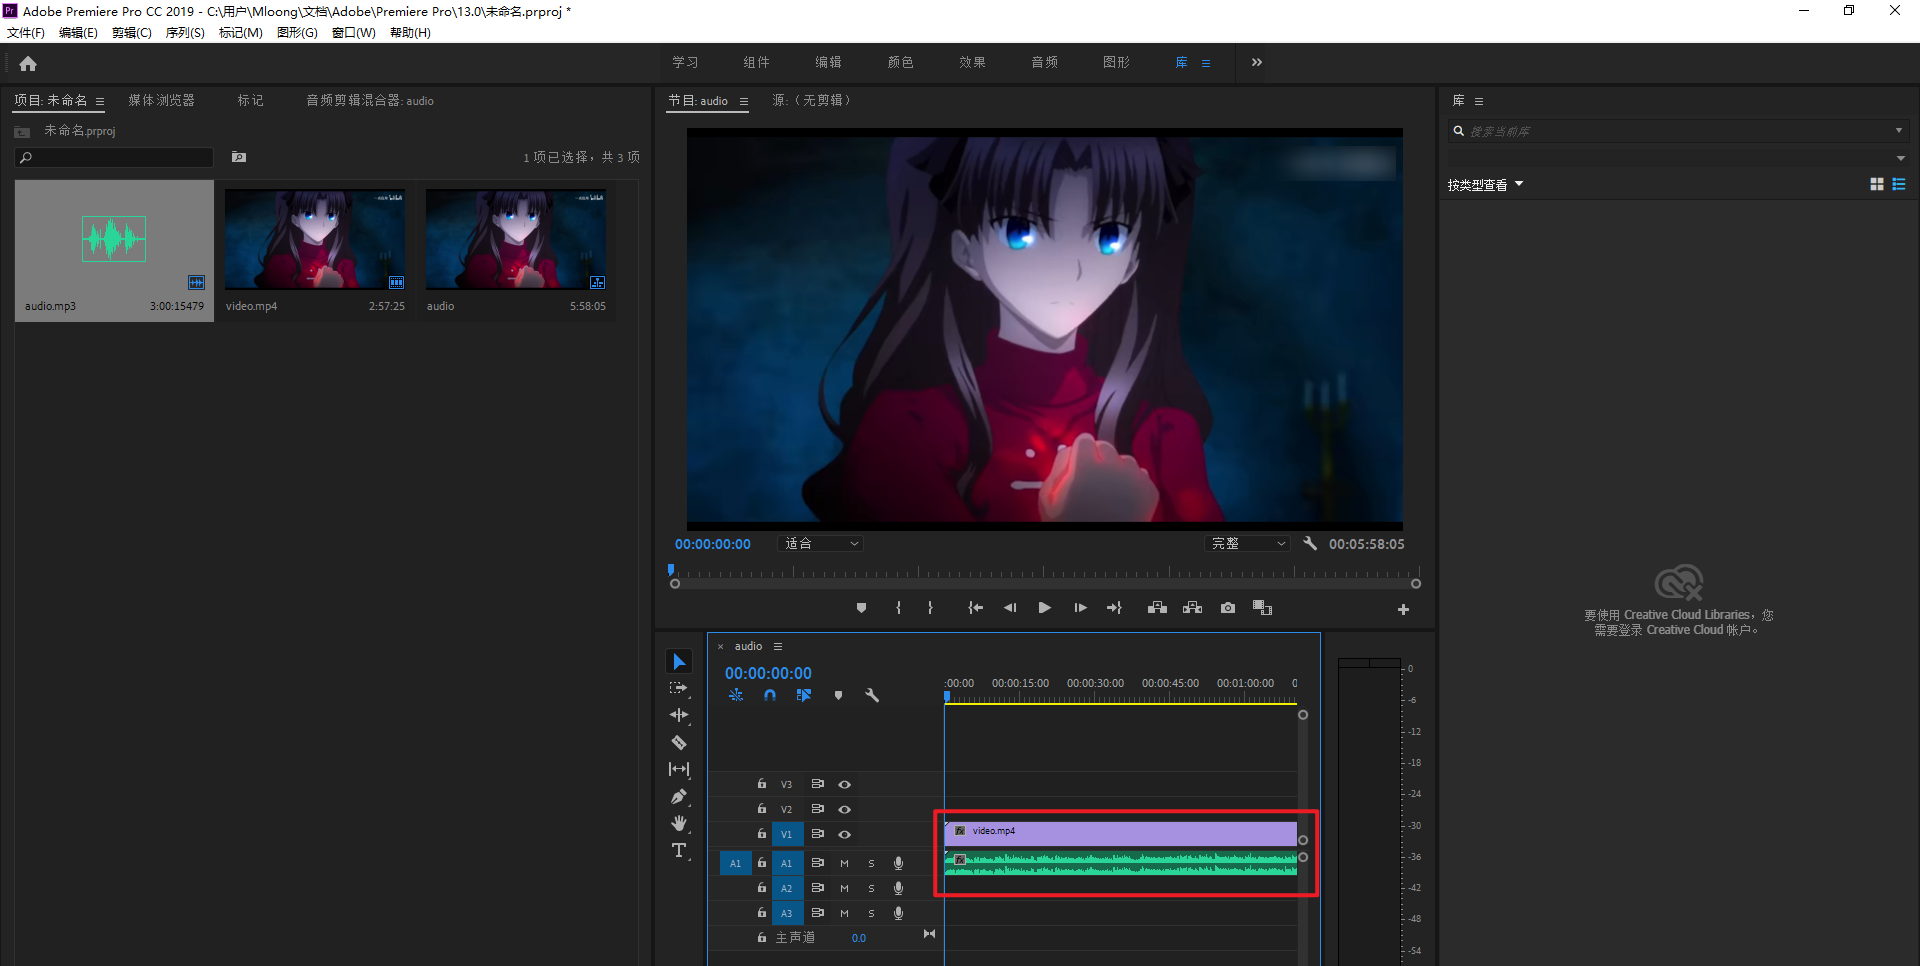
Task: Open the 完整 playback resolution dropdown
Action: tap(1248, 544)
